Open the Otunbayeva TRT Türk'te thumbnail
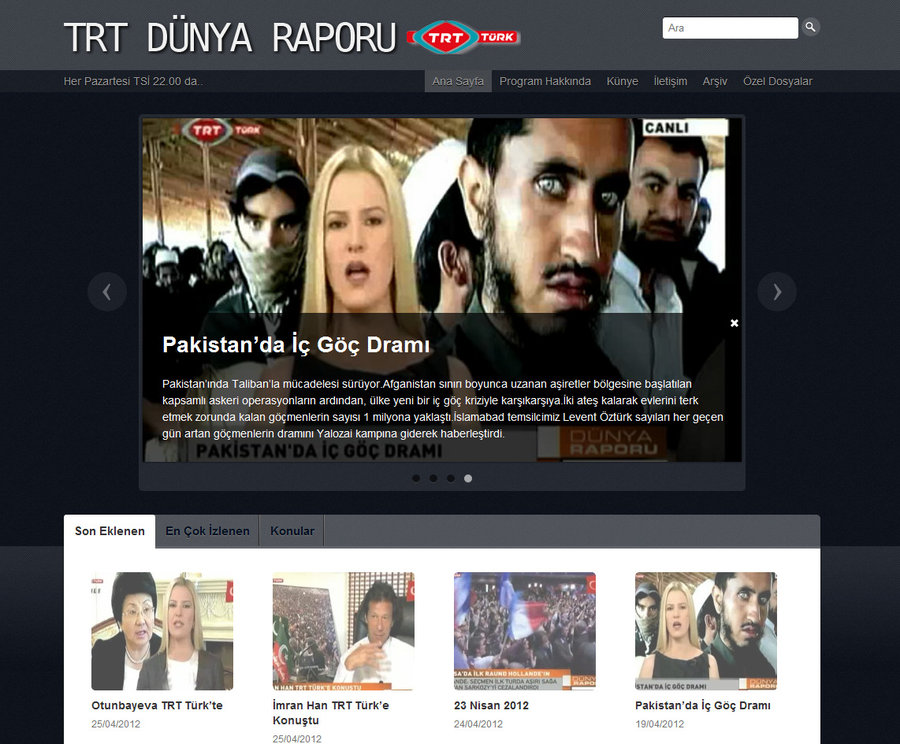 tap(162, 631)
